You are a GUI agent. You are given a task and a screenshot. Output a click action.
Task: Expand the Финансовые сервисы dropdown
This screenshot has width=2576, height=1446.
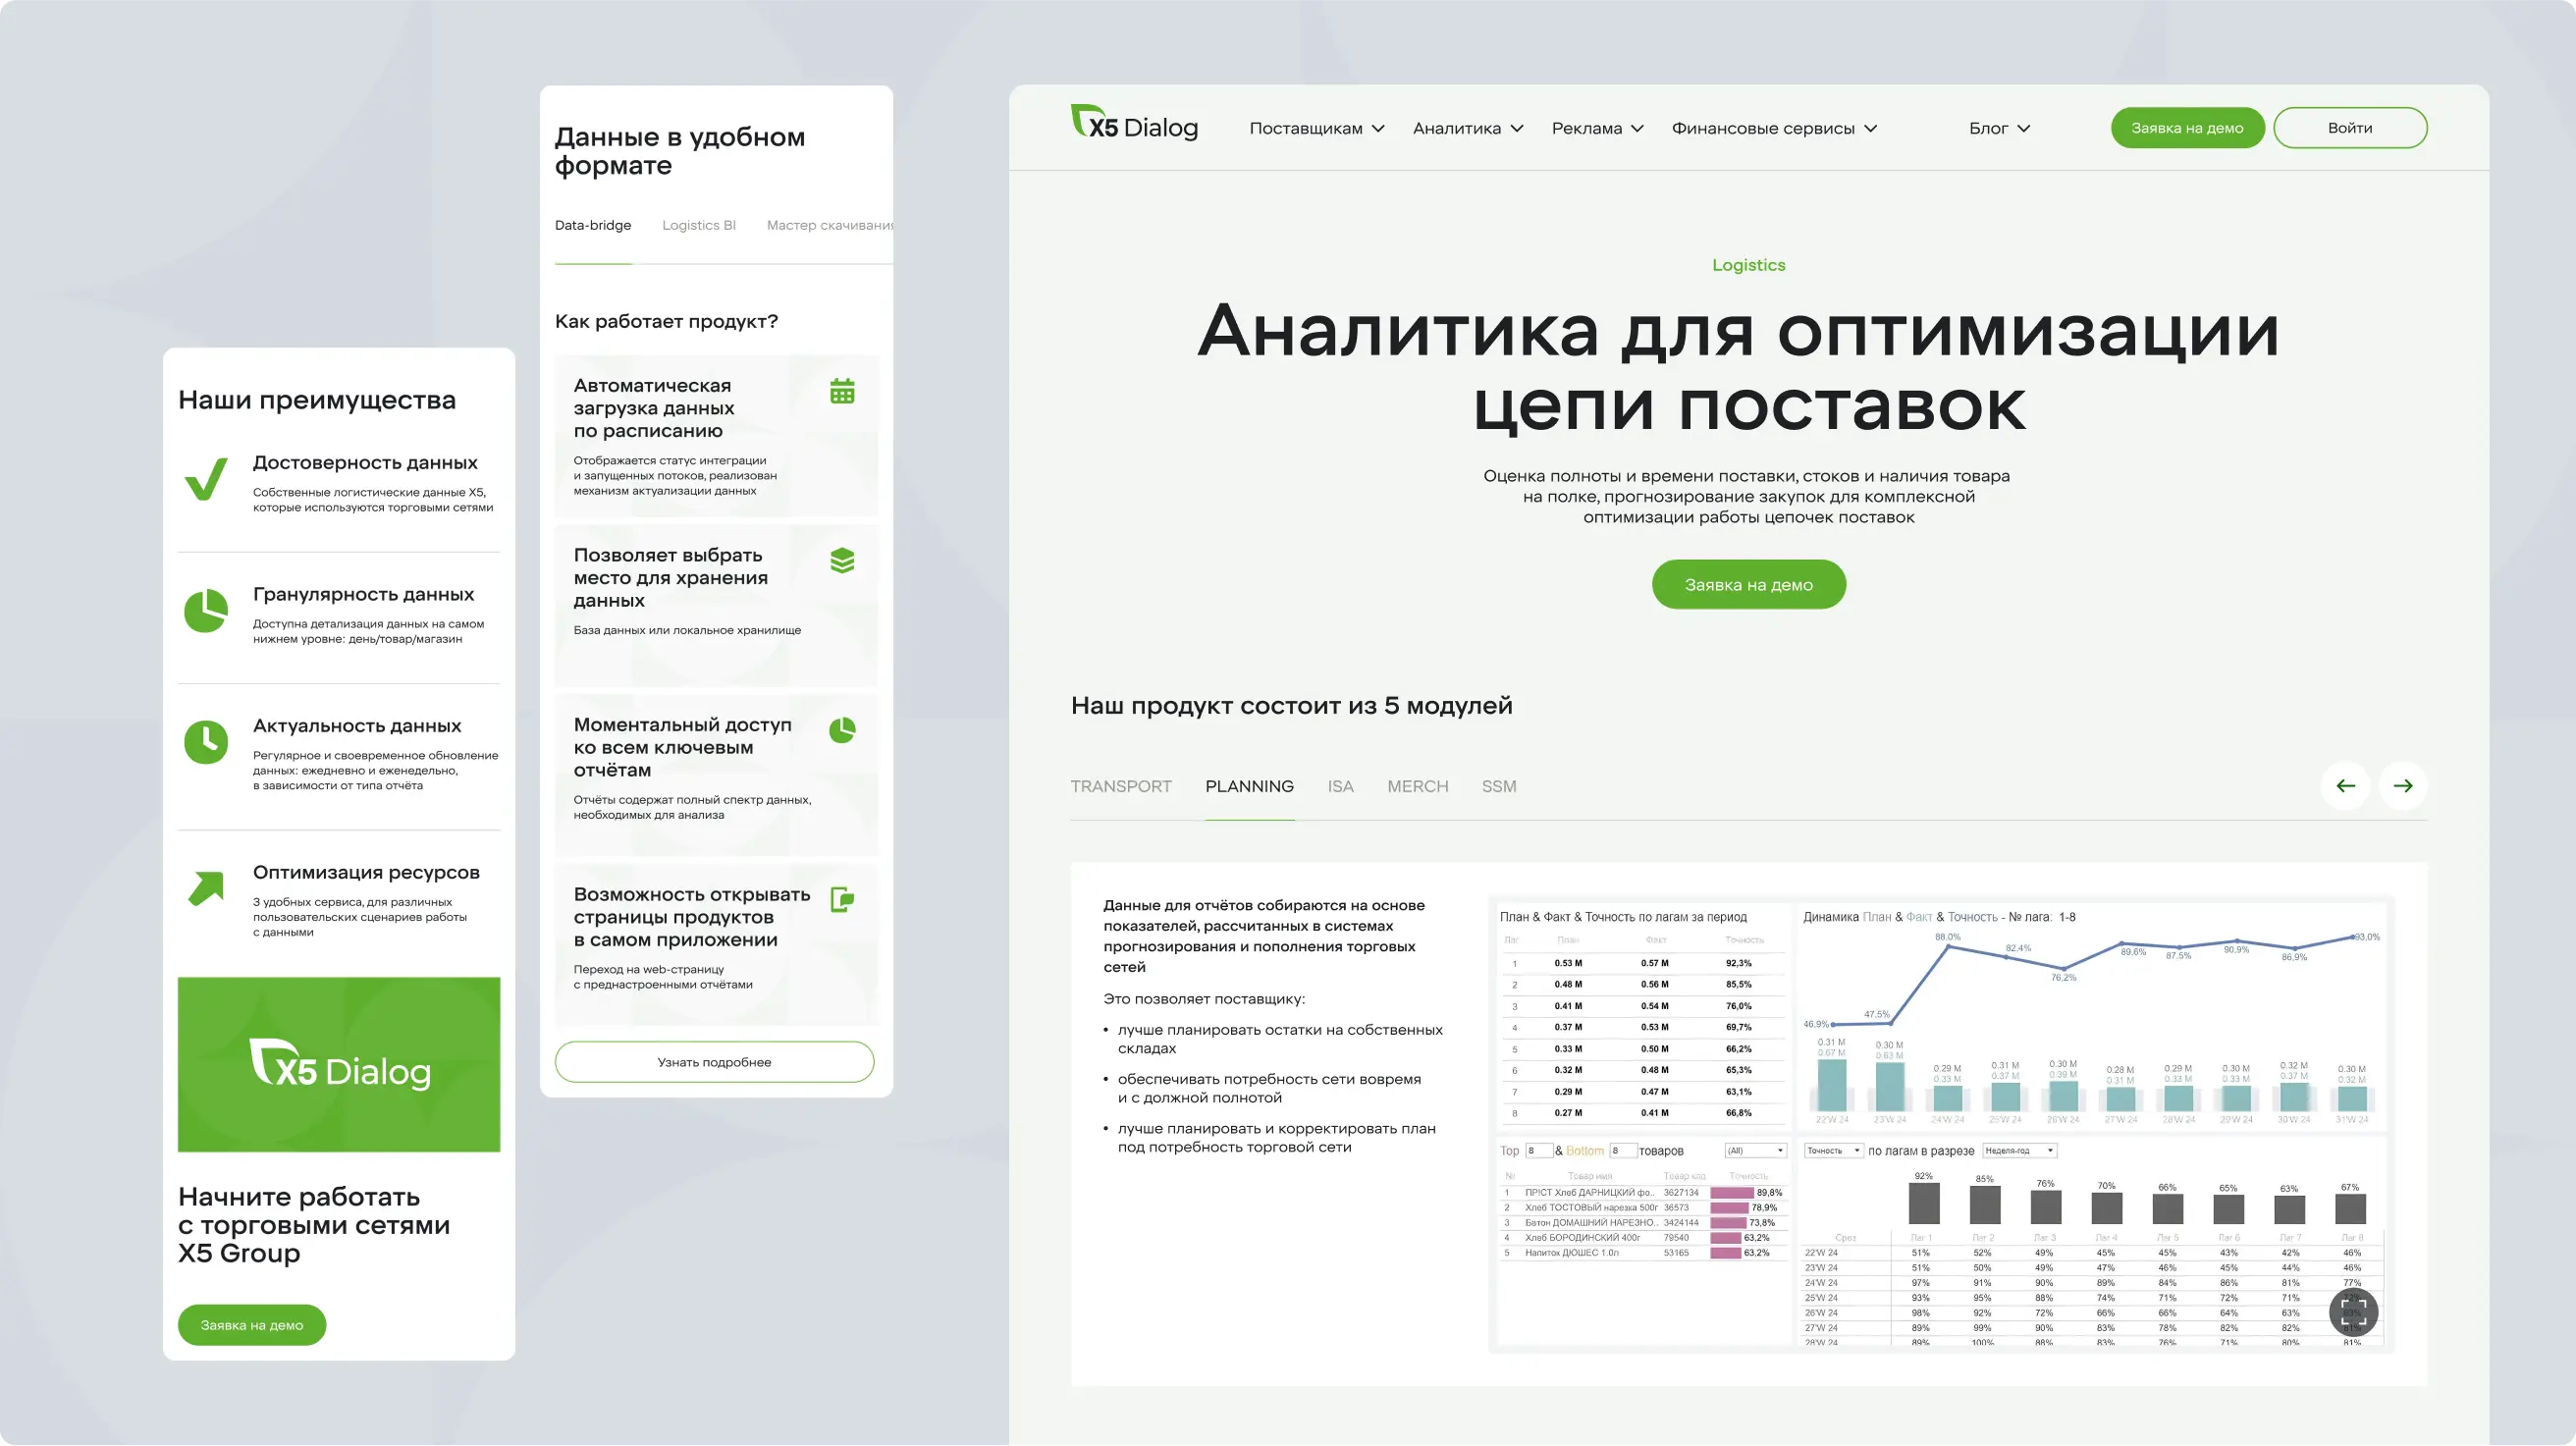pyautogui.click(x=1773, y=128)
